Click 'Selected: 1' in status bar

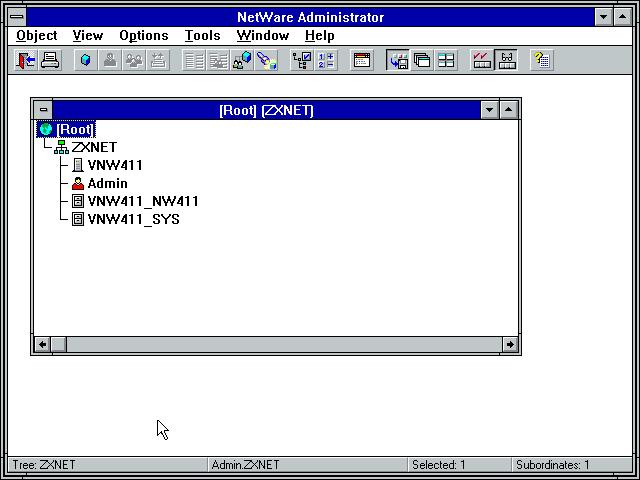point(439,465)
